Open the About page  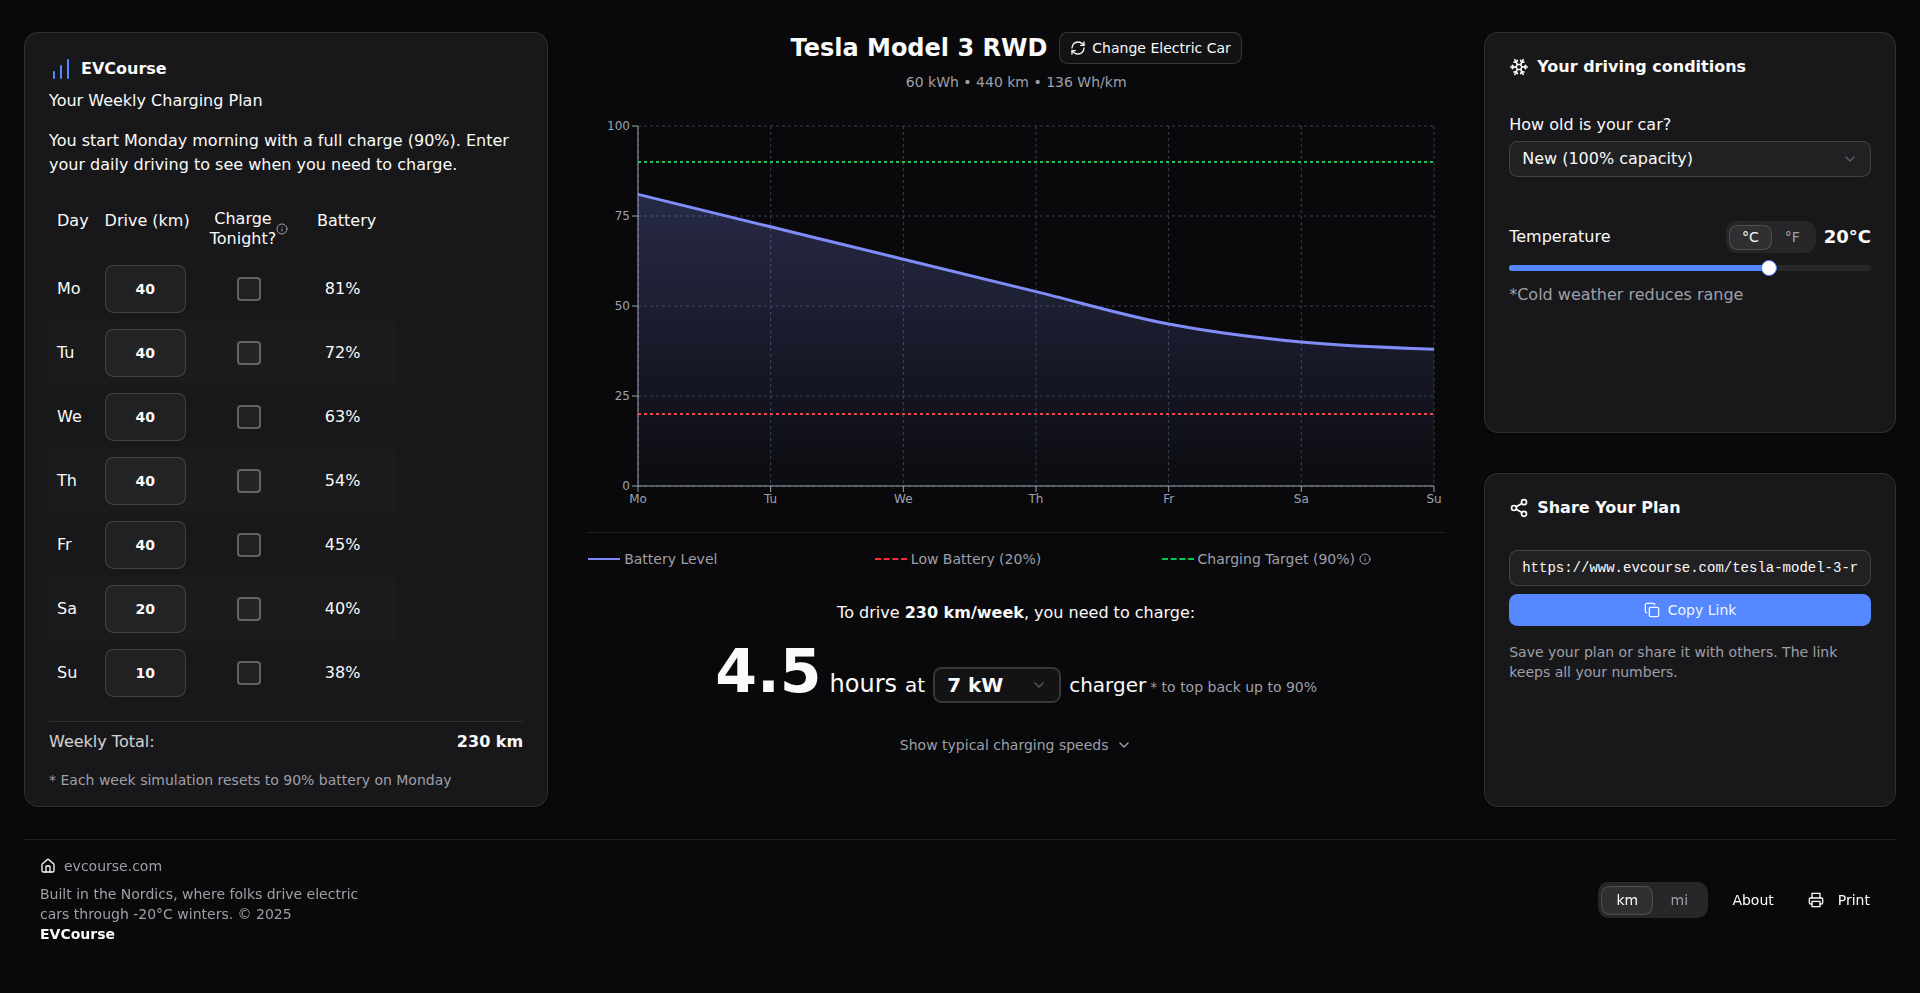coord(1752,900)
